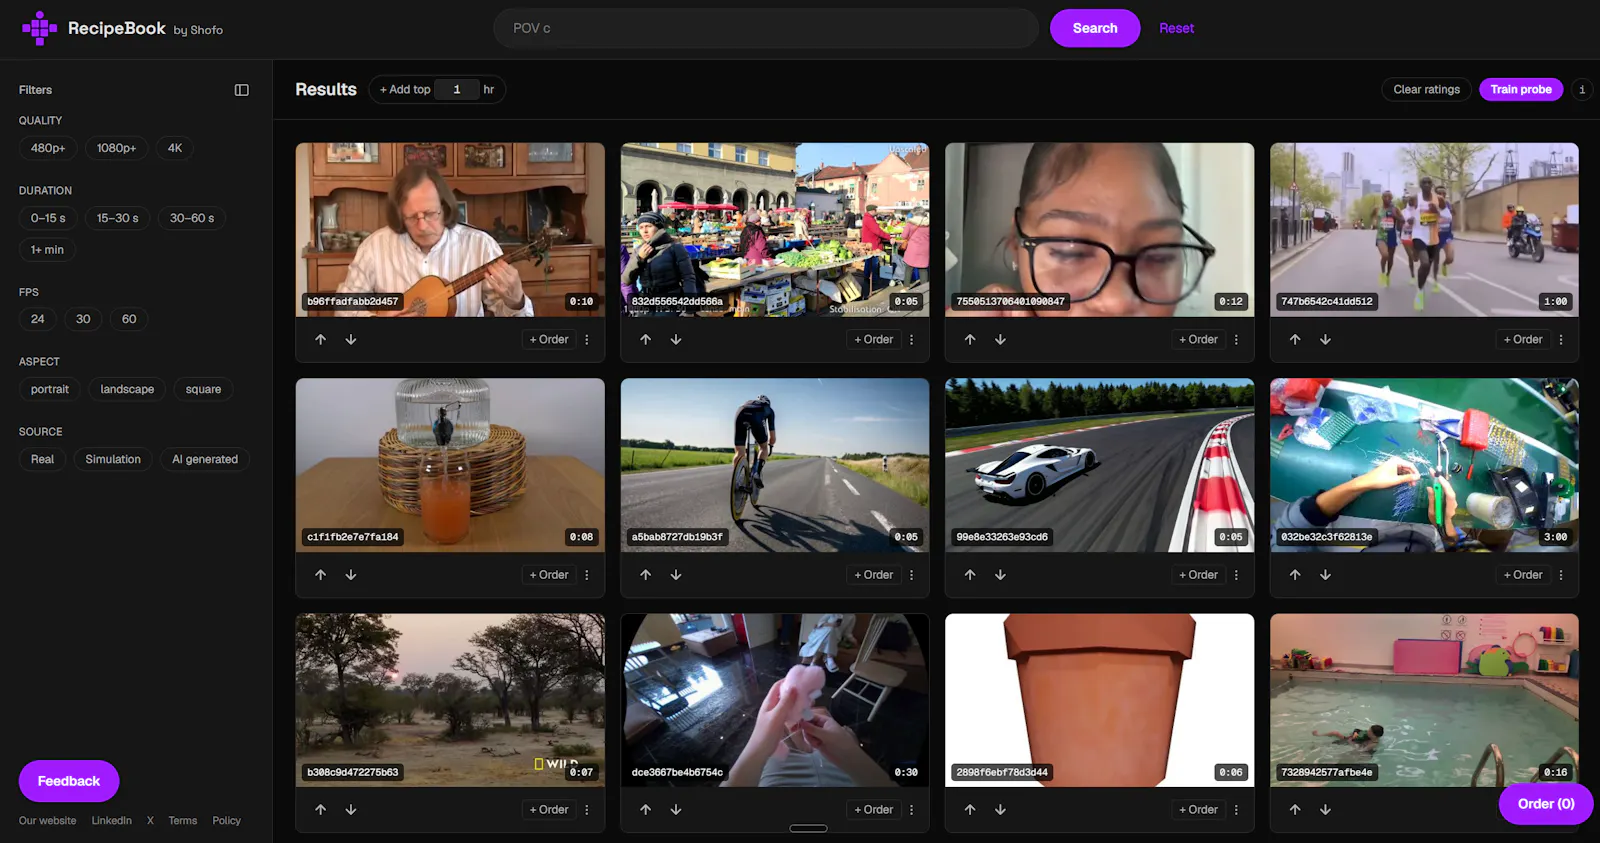This screenshot has width=1600, height=843.
Task: Downvote savanna video b308c9d472275b63
Action: (351, 810)
